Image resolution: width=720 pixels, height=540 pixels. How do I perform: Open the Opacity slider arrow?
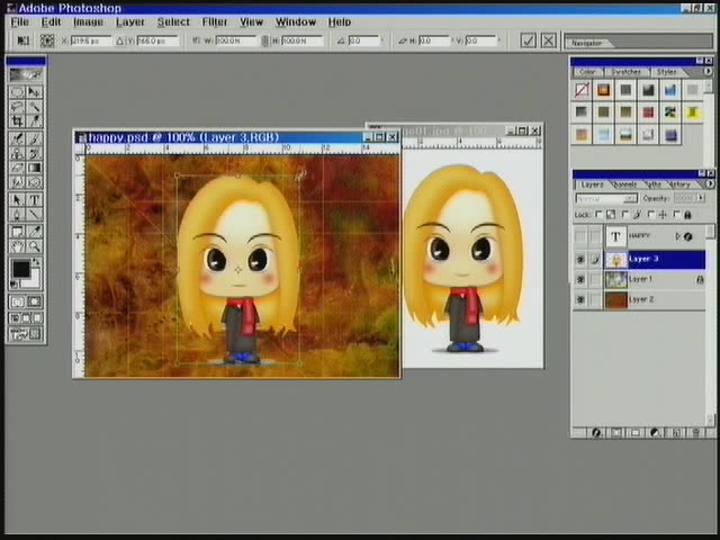701,198
